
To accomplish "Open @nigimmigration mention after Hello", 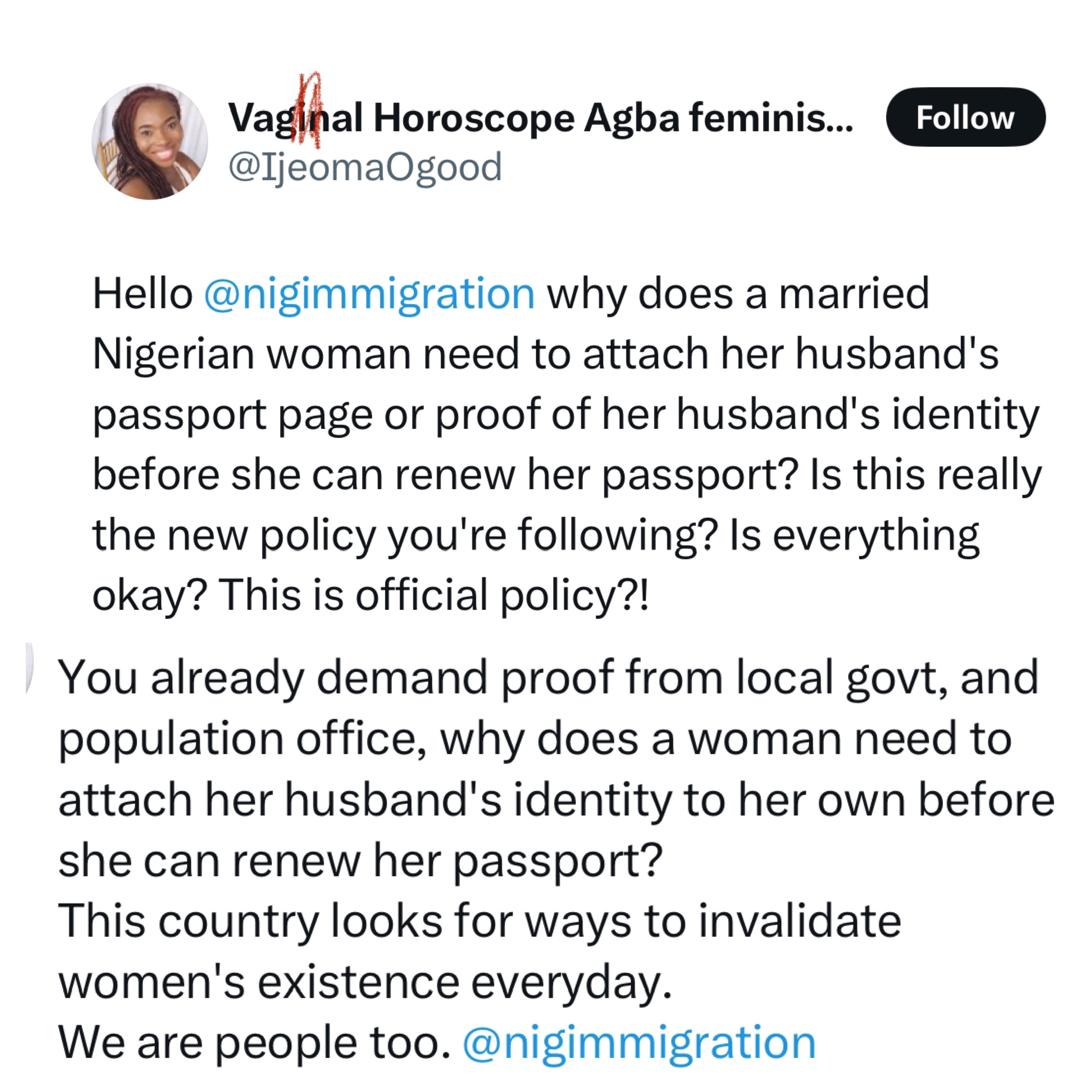I will 369,294.
